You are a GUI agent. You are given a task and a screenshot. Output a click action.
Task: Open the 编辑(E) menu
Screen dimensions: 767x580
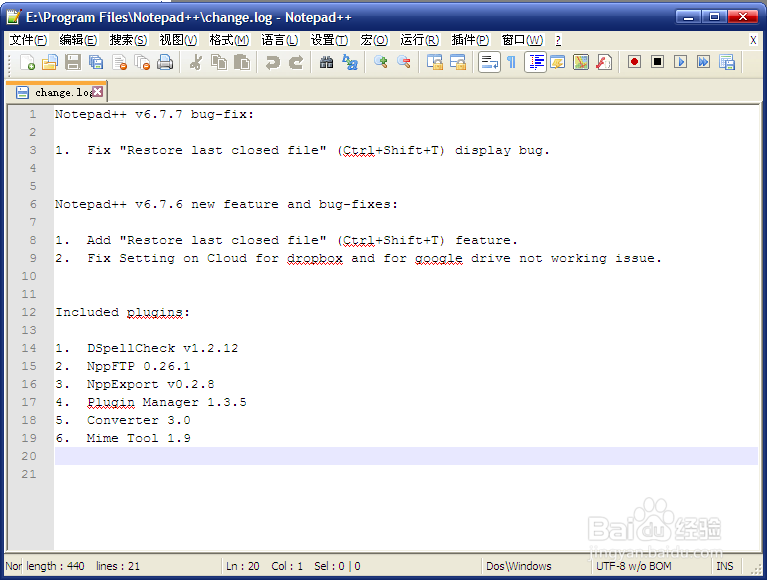pos(78,40)
